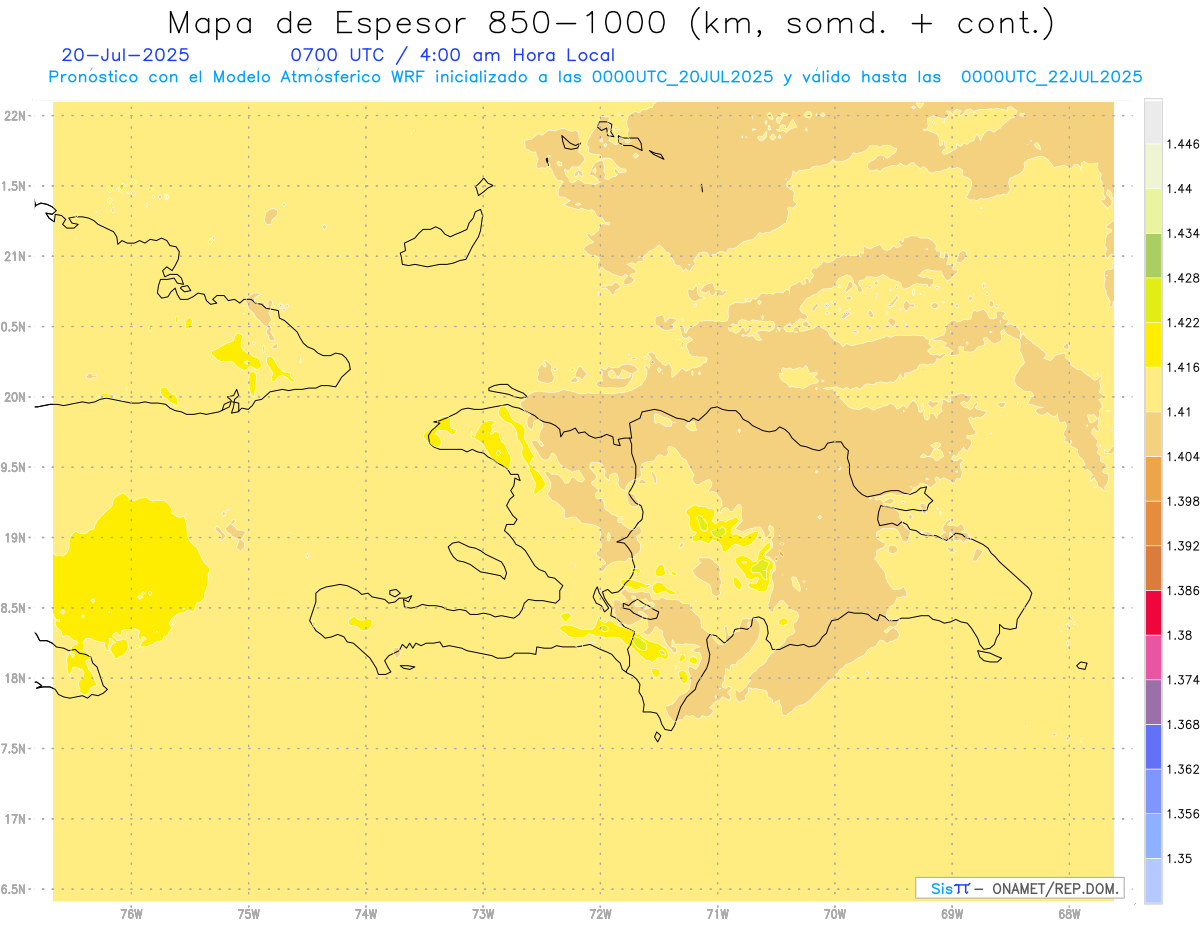Viewport: 1200px width, 927px height.
Task: Click the pink legend swatch between 1.374 and 1.38
Action: click(x=1153, y=657)
